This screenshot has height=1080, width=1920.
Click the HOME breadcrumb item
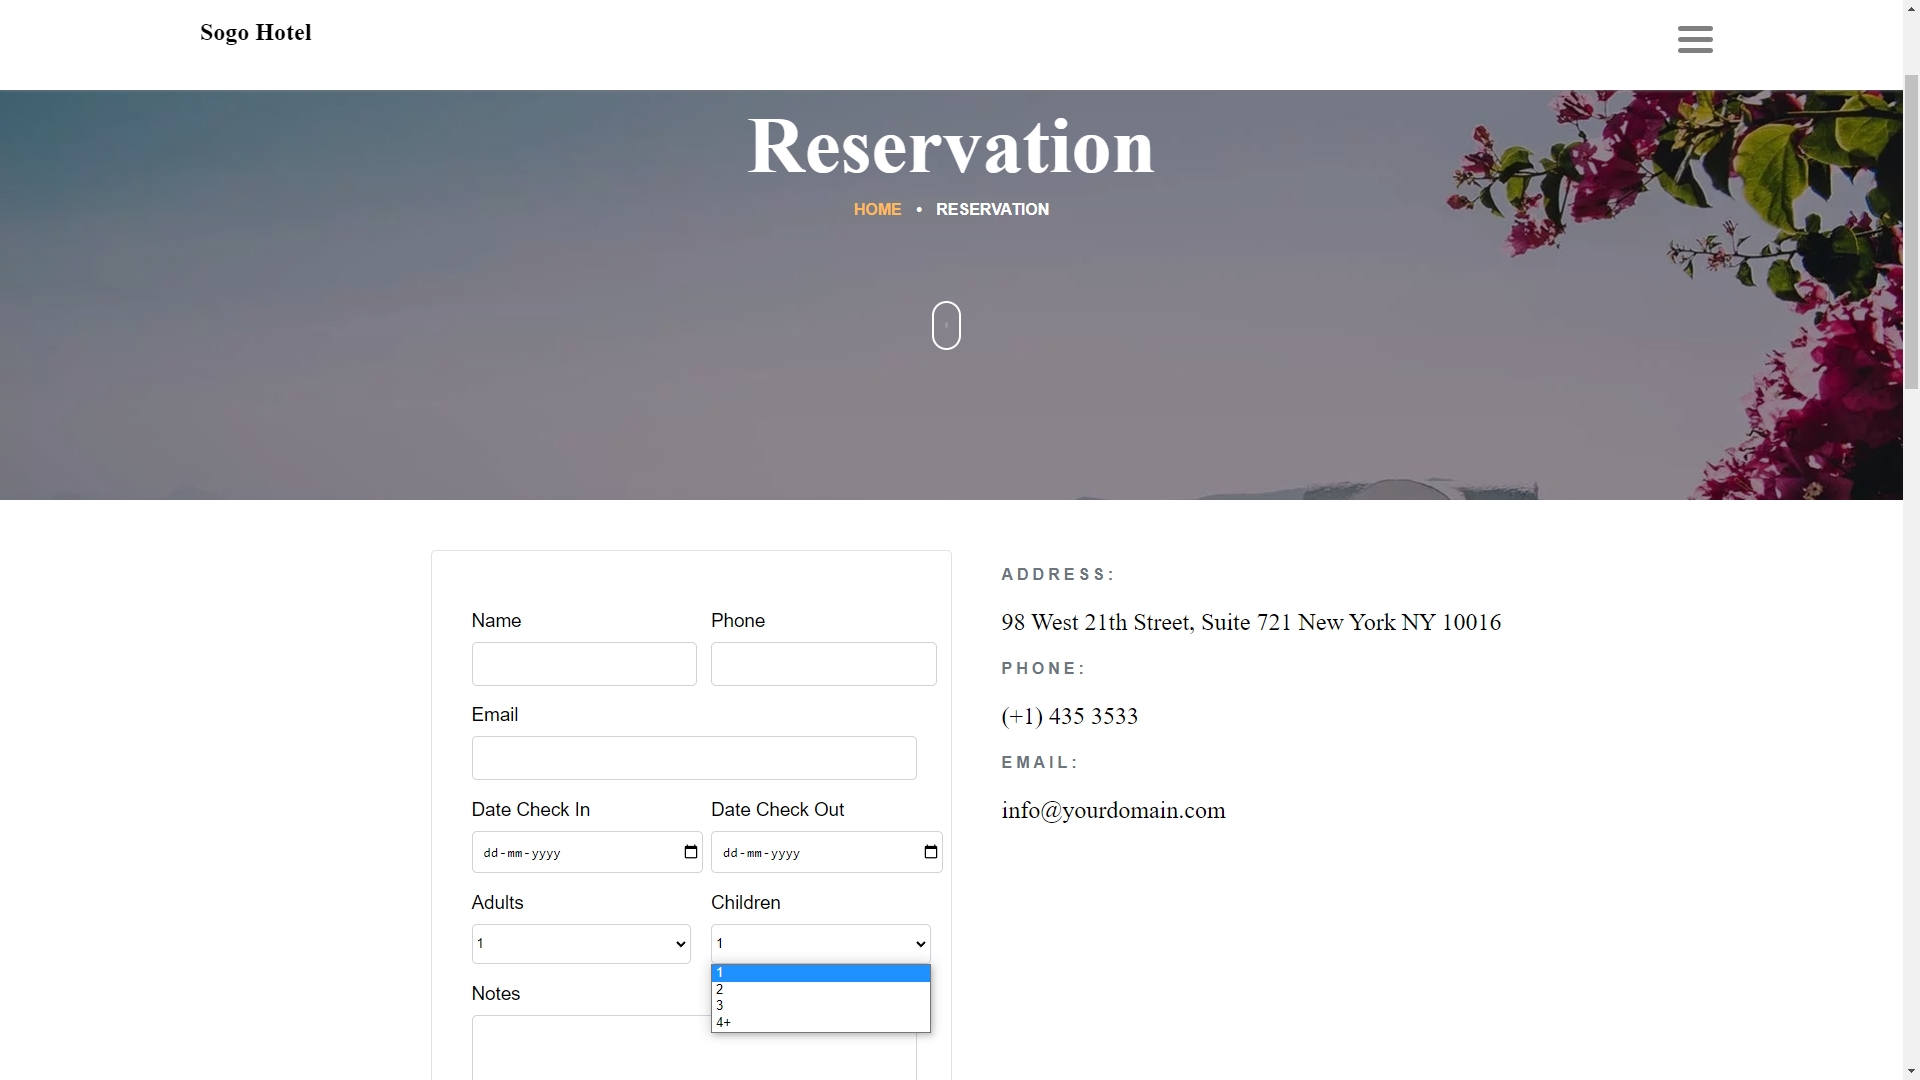tap(876, 209)
